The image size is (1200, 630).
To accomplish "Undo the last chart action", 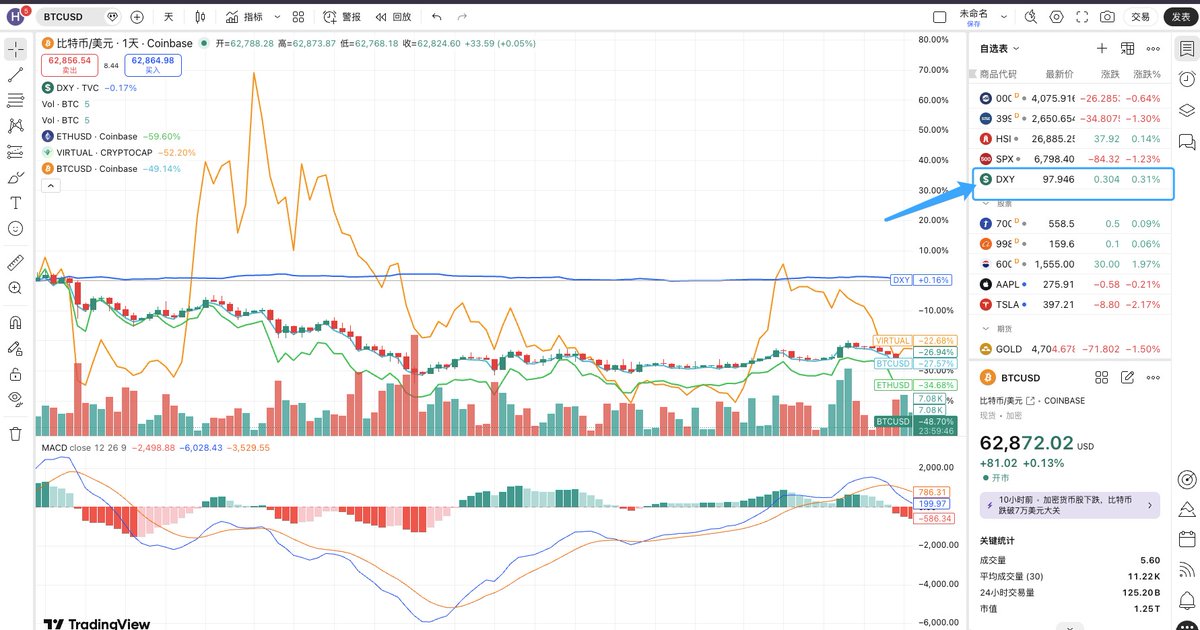I will (x=436, y=17).
